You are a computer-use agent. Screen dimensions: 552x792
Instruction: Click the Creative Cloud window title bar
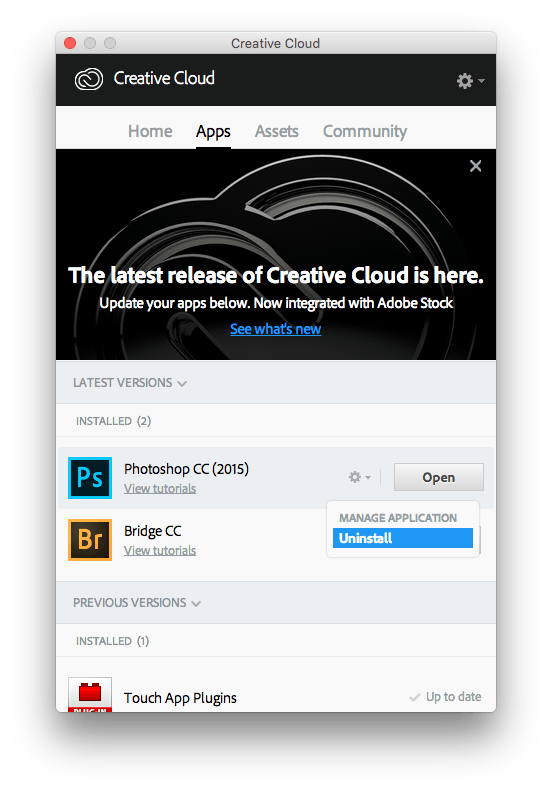coord(276,43)
